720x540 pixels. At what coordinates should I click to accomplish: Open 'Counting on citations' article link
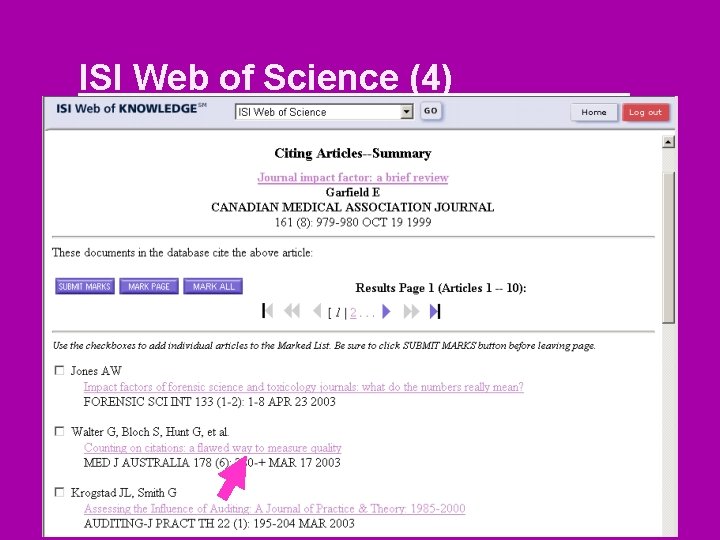(x=213, y=448)
